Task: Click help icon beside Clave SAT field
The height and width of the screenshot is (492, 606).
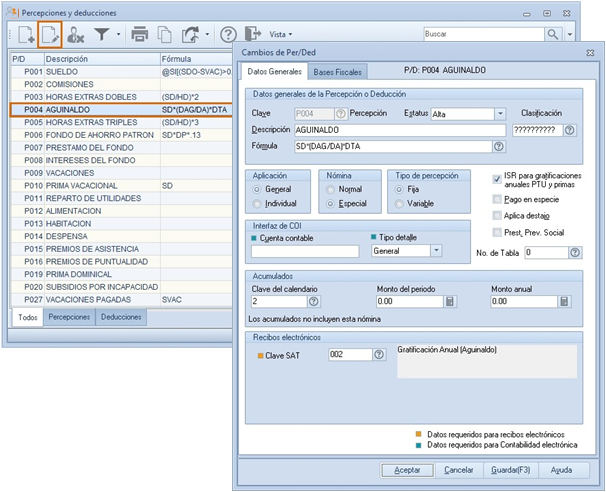Action: pos(379,354)
